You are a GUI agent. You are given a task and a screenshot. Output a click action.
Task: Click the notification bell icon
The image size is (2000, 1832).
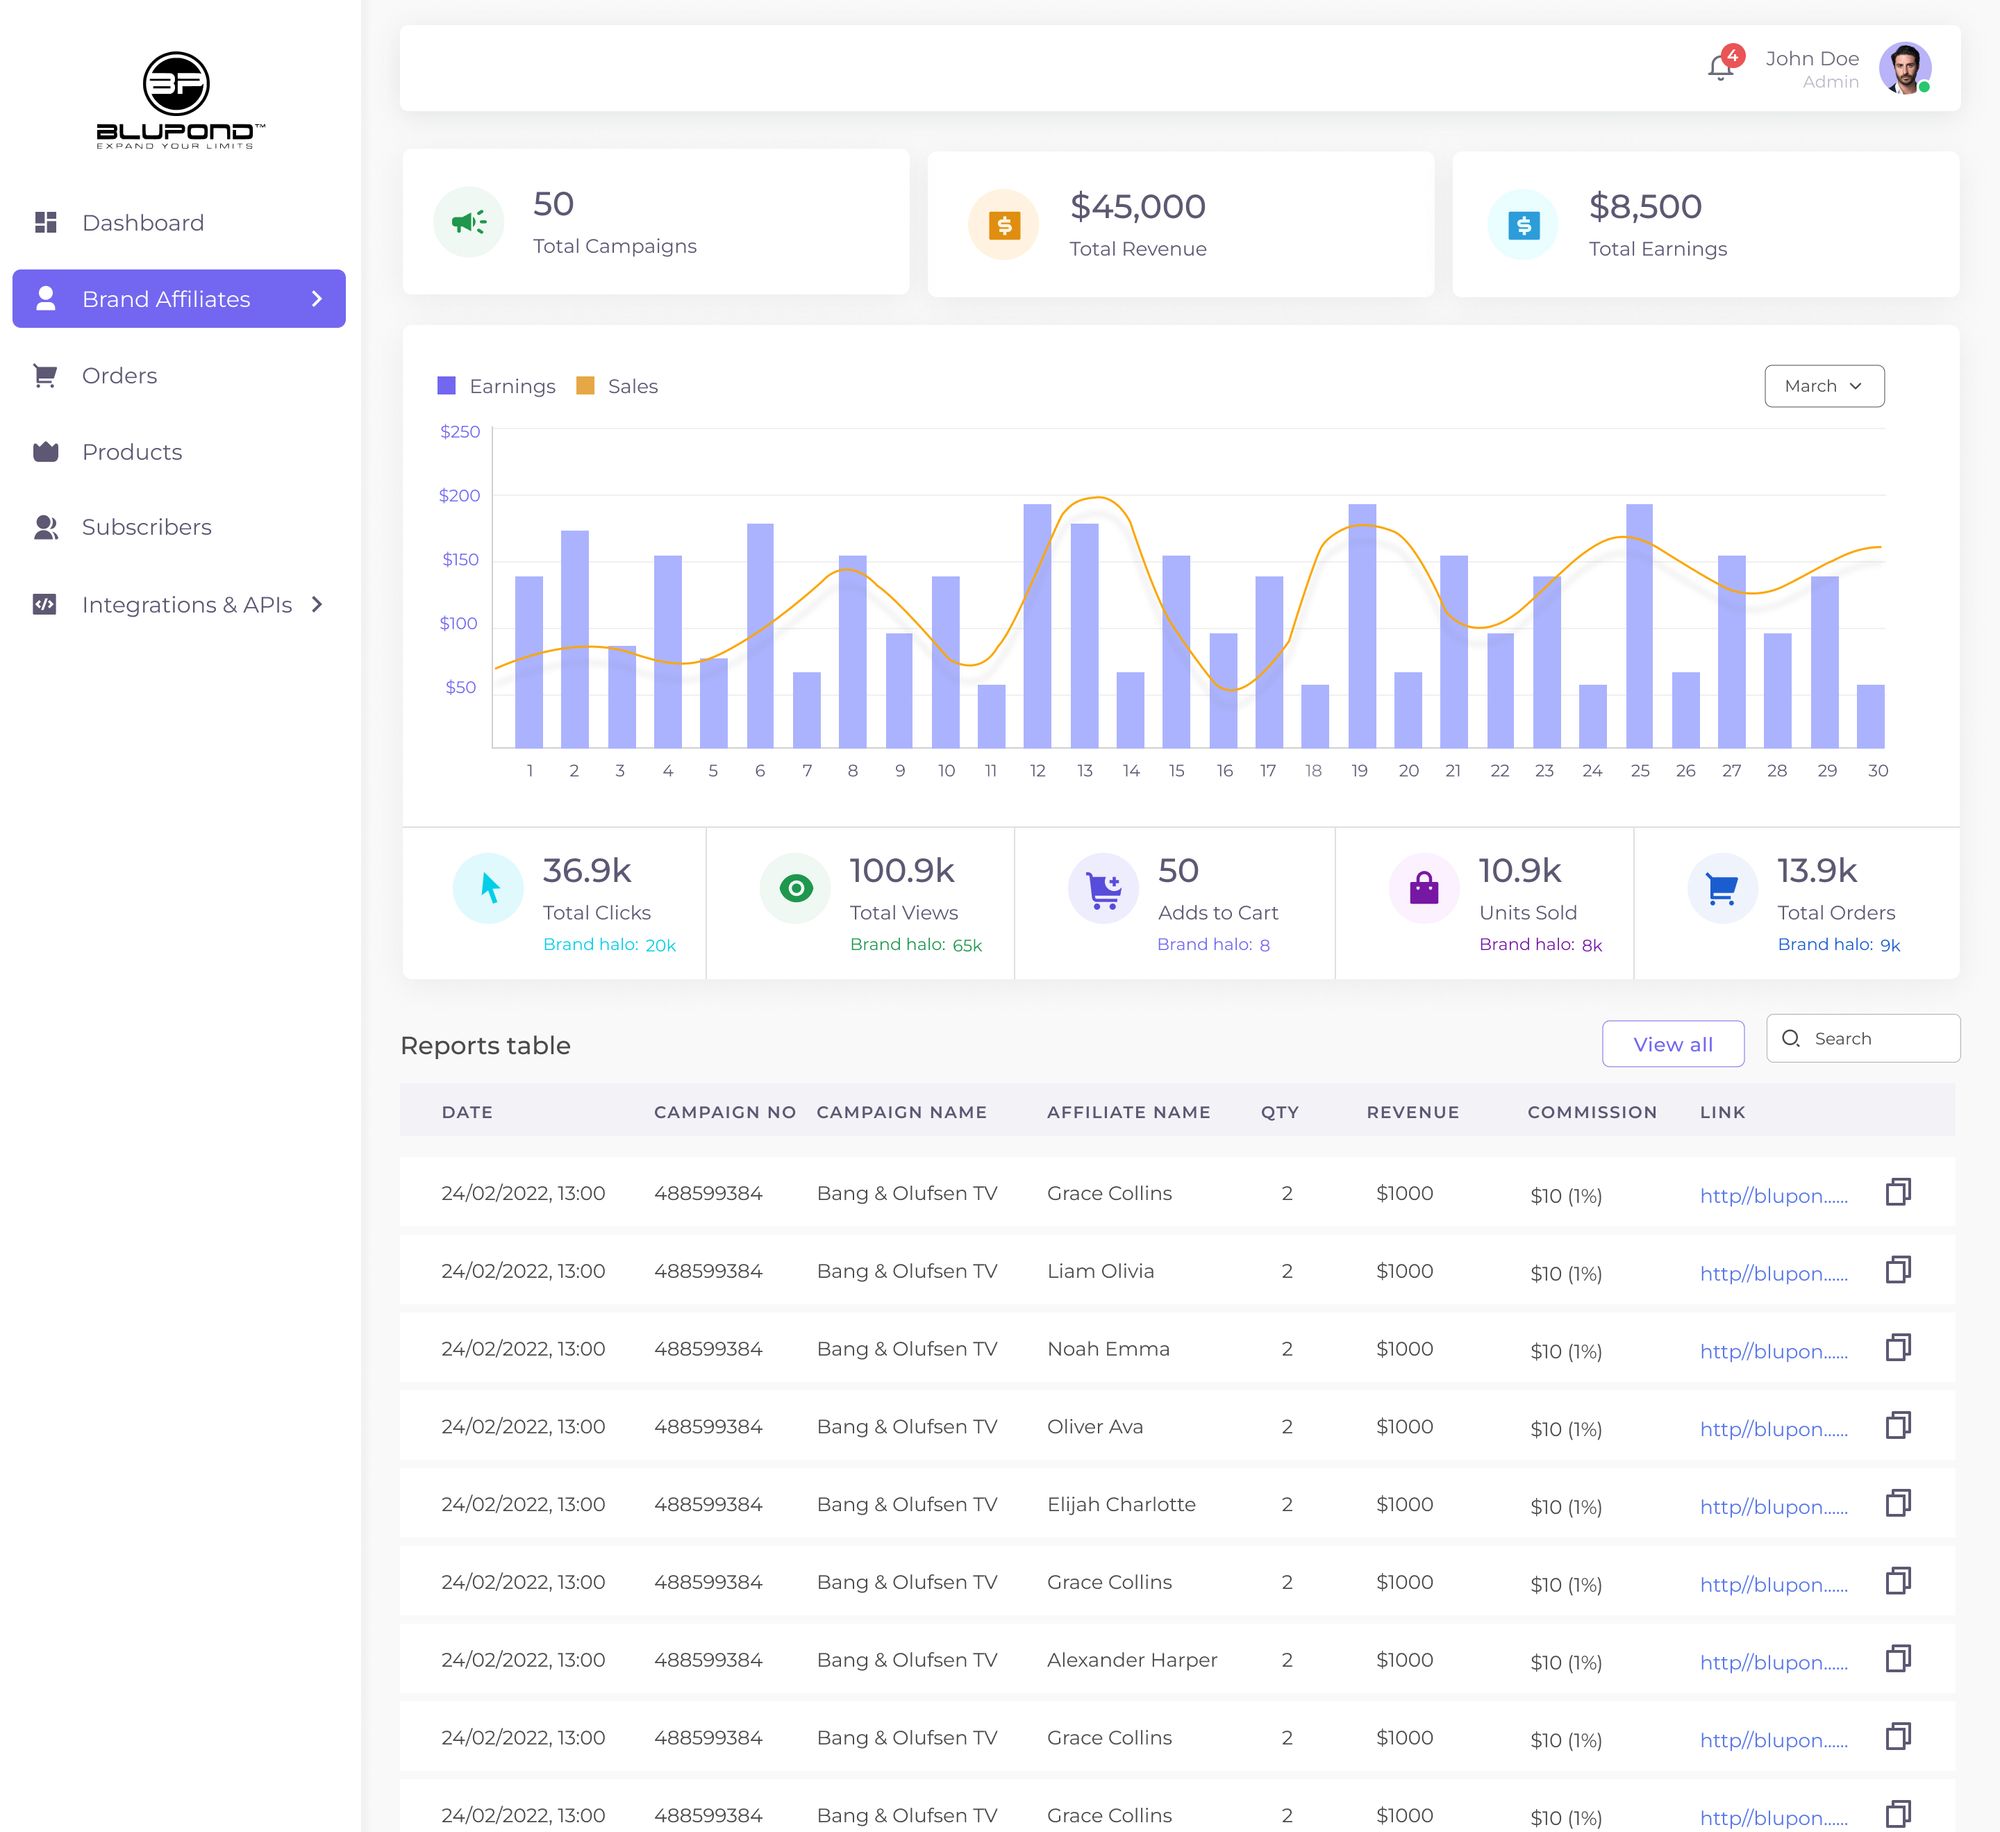[x=1720, y=68]
